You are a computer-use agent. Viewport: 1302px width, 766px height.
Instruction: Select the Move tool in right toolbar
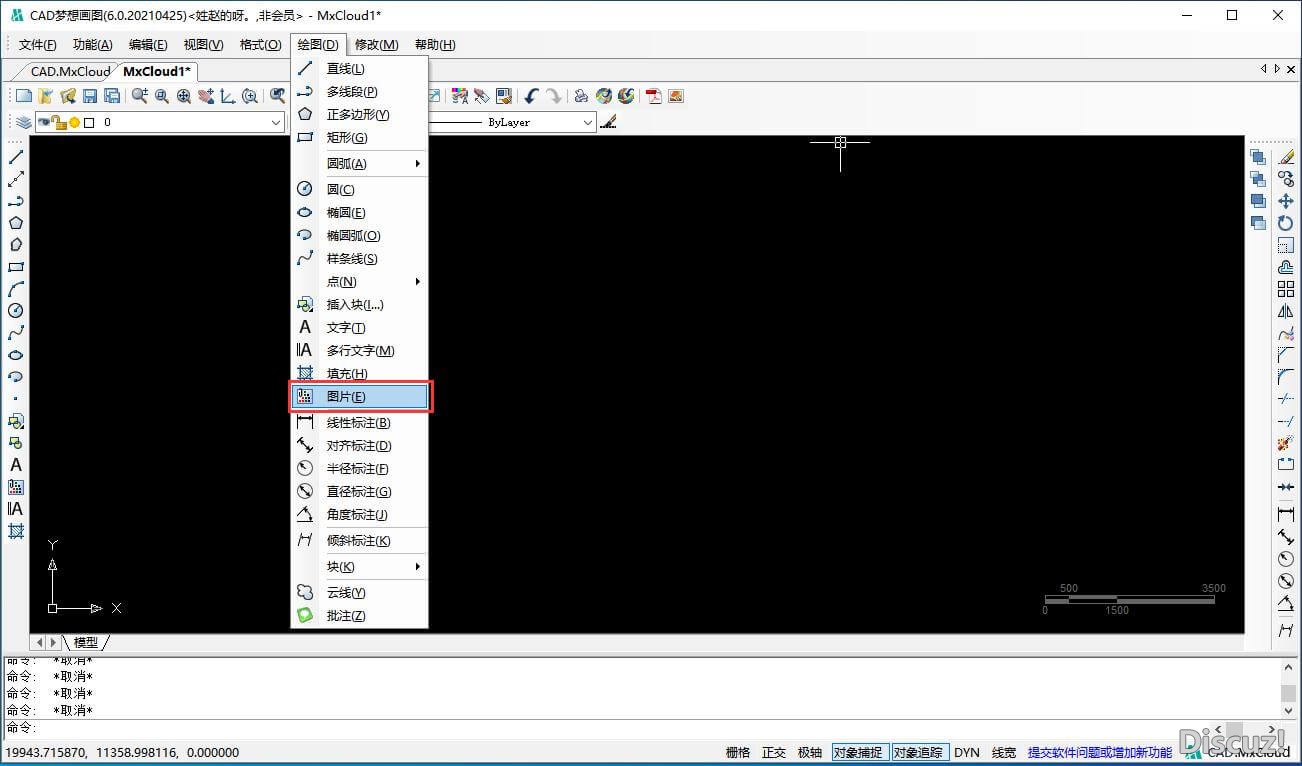point(1286,201)
